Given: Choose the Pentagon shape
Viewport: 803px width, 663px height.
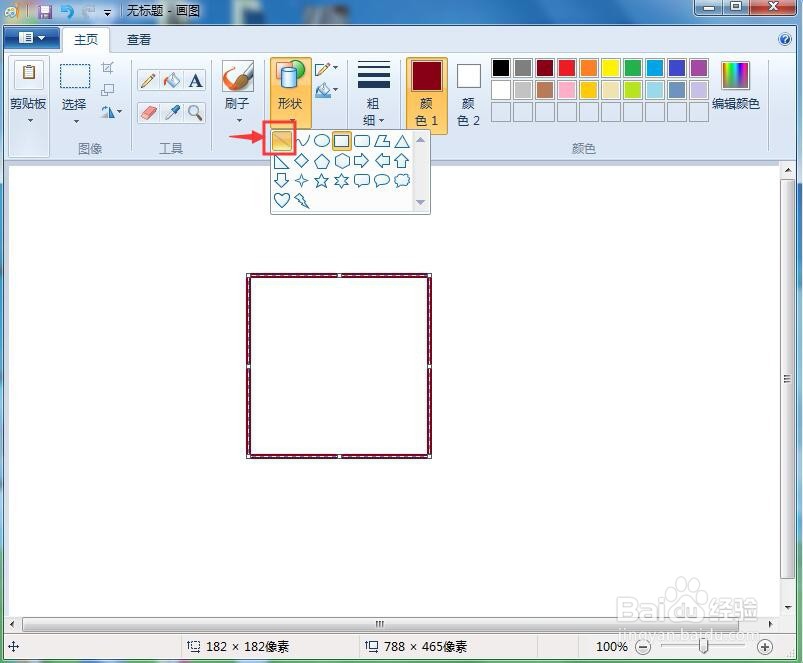Looking at the screenshot, I should 322,161.
